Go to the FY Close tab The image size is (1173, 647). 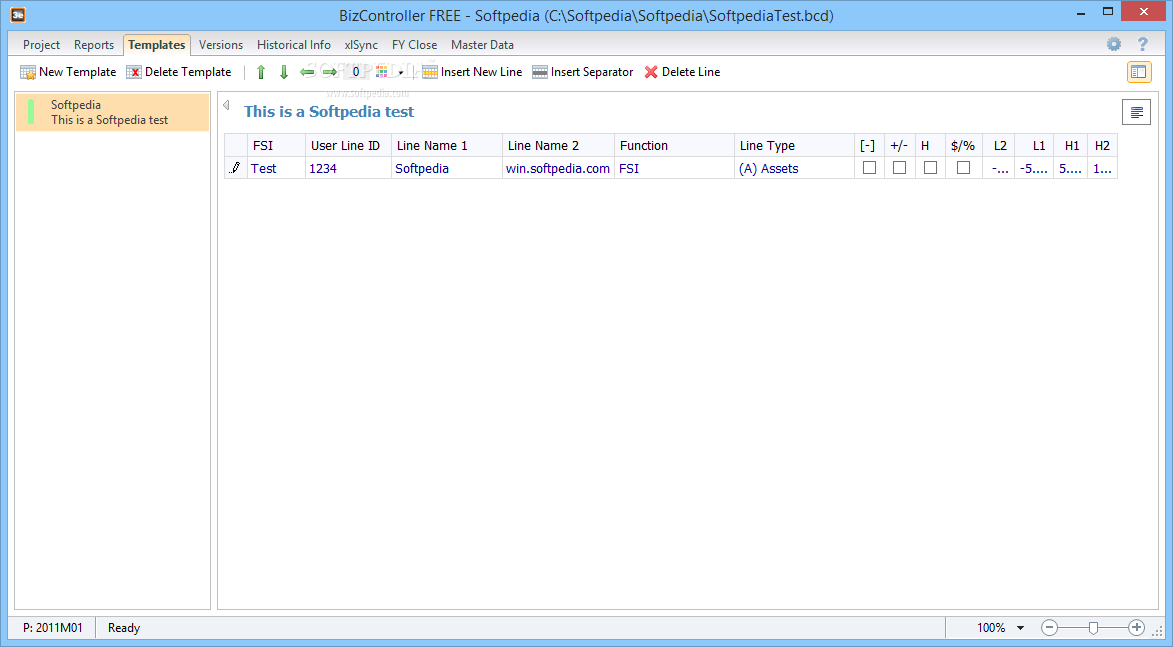(414, 45)
